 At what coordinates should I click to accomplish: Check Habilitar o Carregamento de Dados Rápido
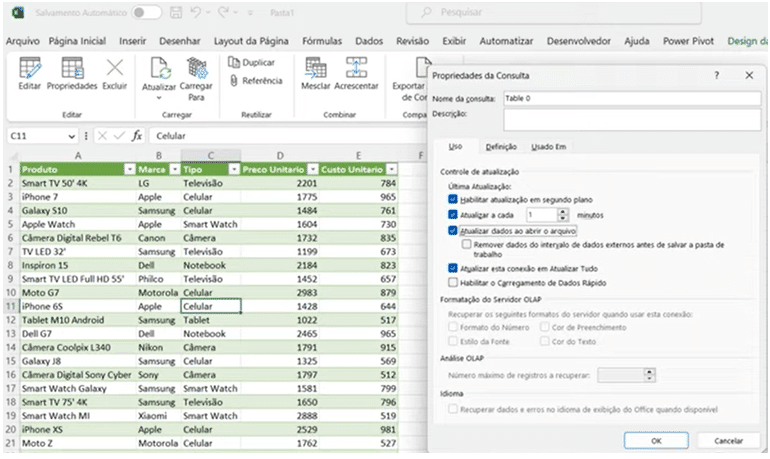[x=453, y=282]
